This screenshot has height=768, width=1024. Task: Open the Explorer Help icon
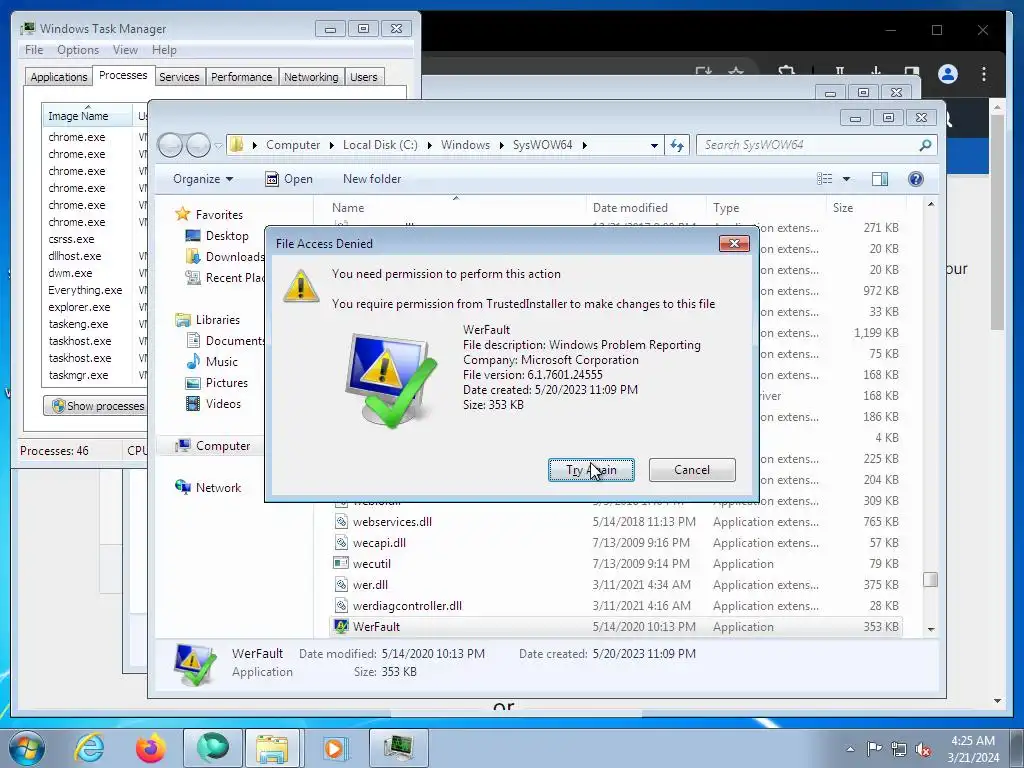click(916, 179)
